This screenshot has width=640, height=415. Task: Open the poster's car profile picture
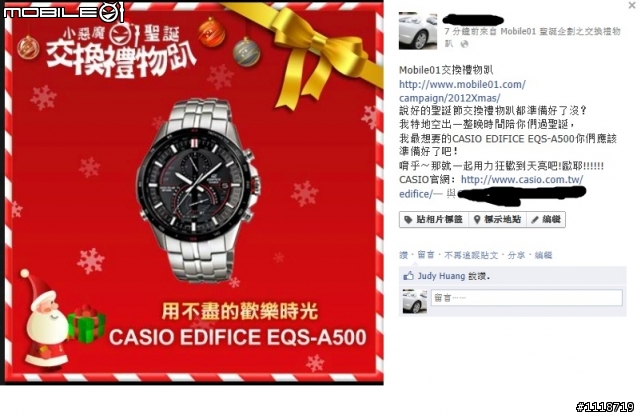point(418,31)
